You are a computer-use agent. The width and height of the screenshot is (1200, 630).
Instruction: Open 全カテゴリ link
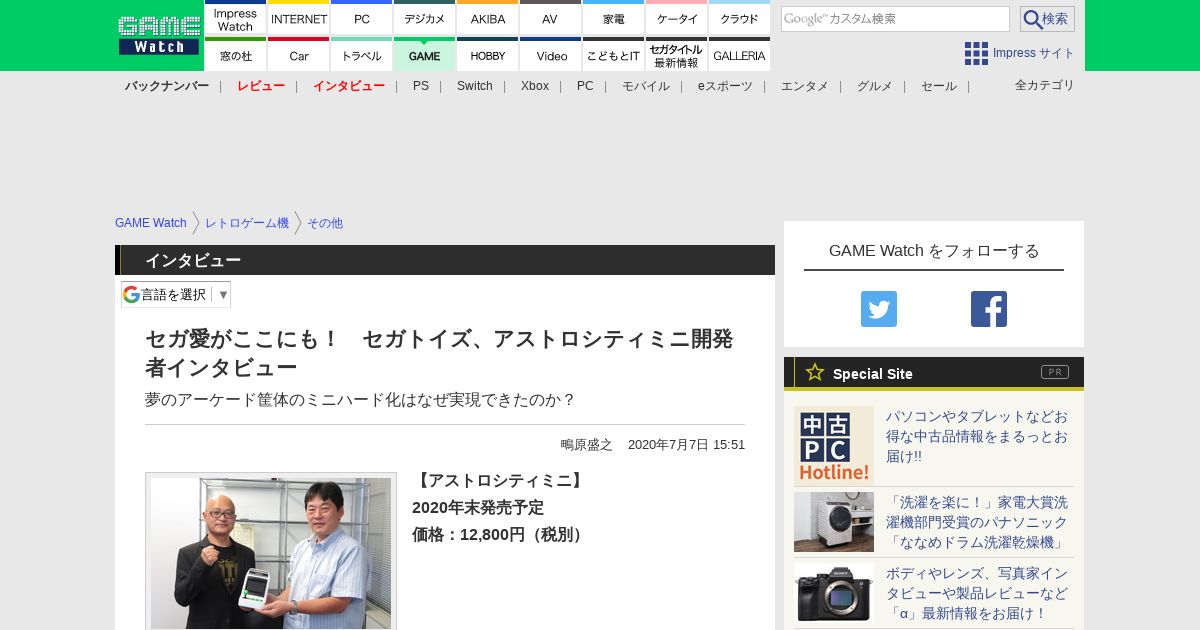click(1045, 85)
